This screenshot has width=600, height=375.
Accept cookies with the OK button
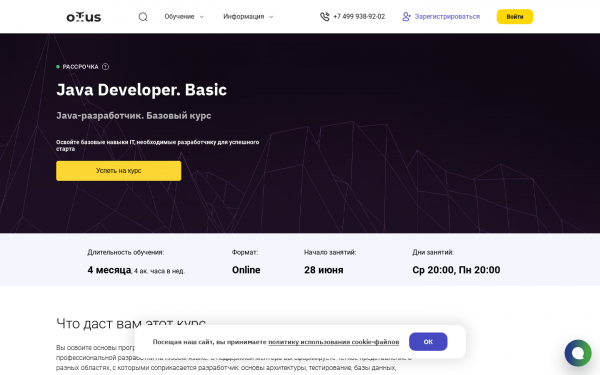tap(428, 342)
